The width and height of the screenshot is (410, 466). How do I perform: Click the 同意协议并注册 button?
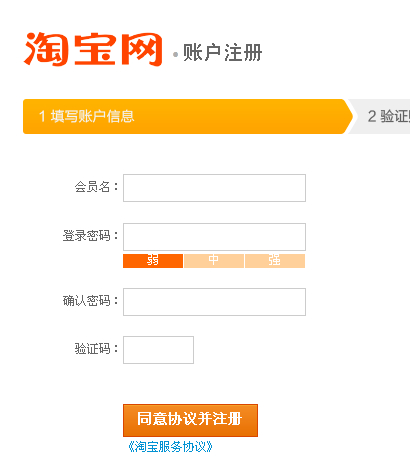click(190, 420)
